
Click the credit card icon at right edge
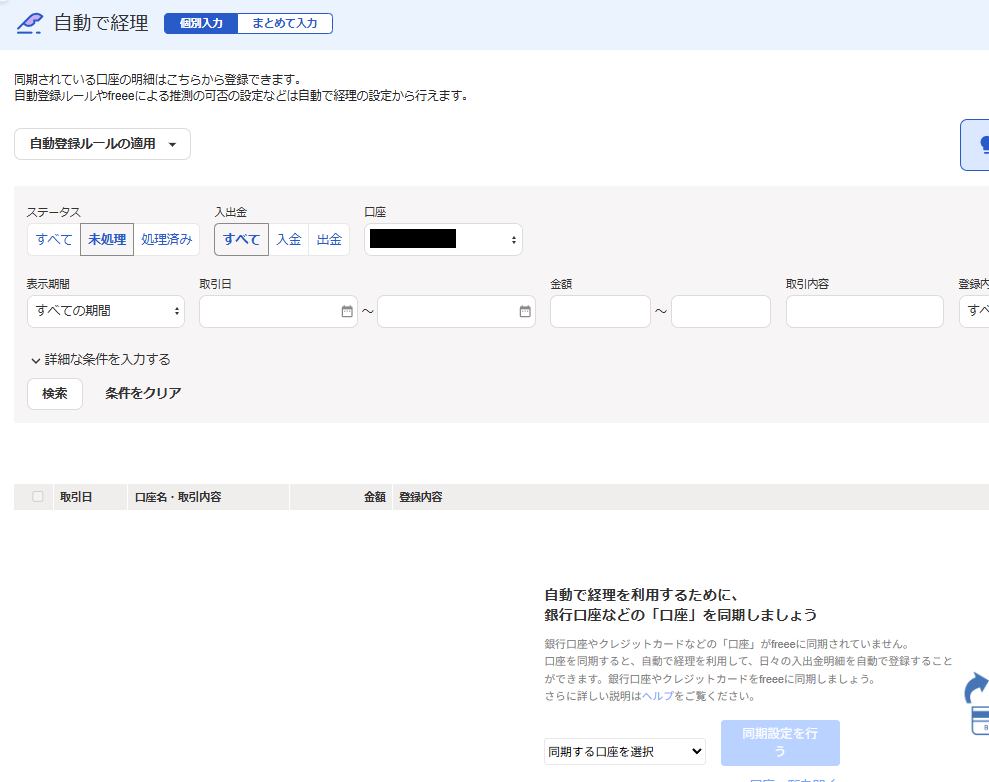point(980,721)
